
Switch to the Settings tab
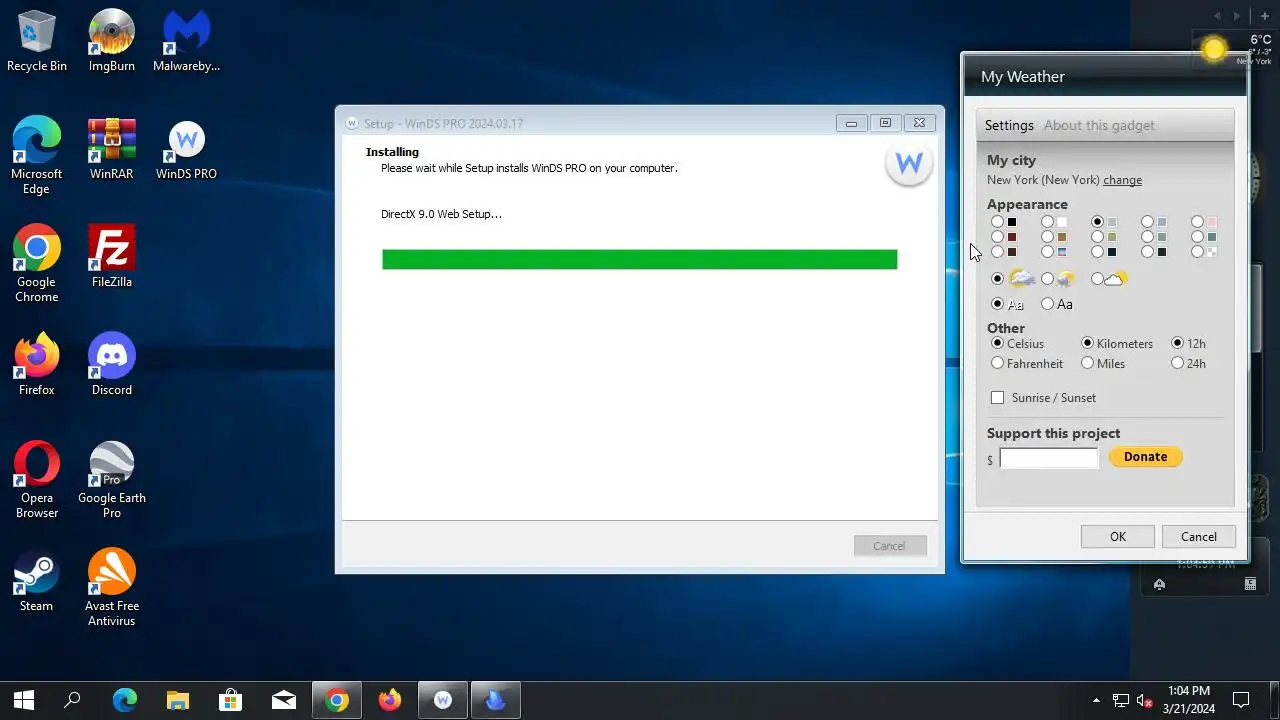(1009, 125)
